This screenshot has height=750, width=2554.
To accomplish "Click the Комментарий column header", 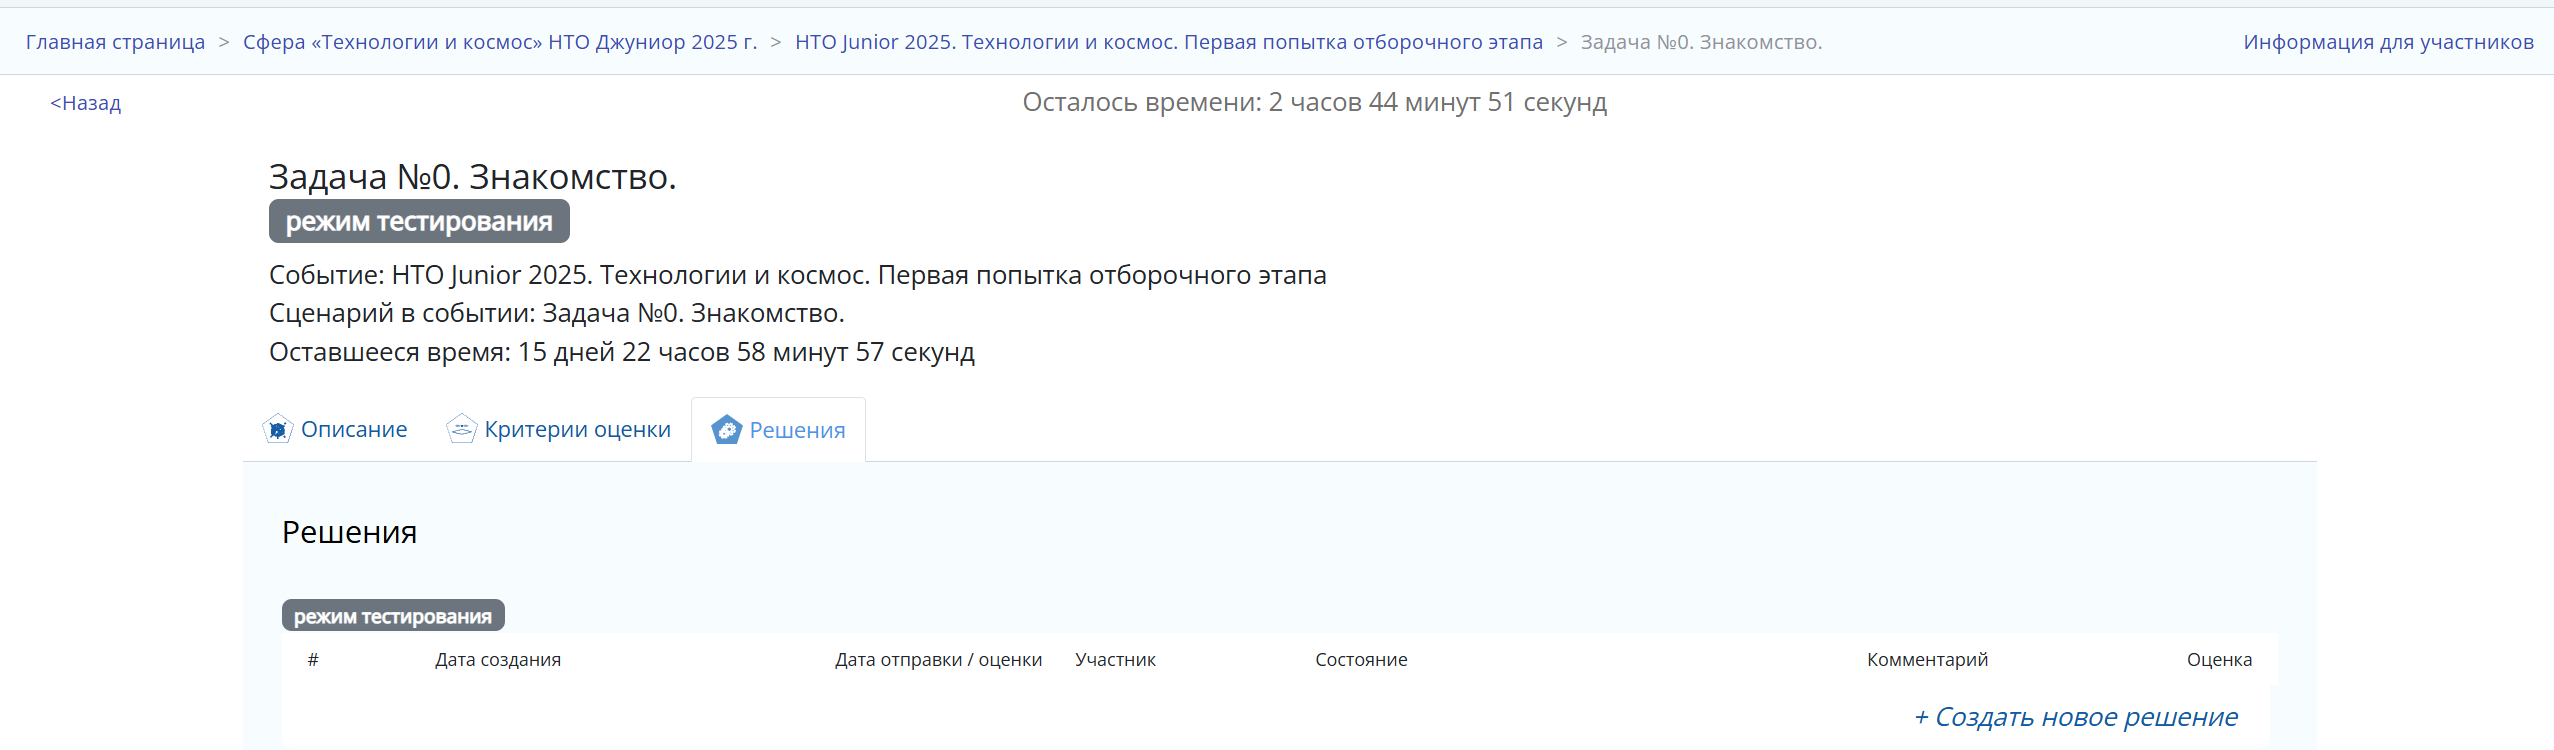I will 1927,660.
